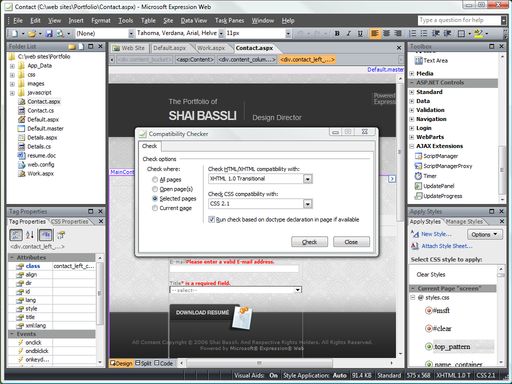Select web.config in Folder List
The height and width of the screenshot is (384, 512).
[41, 165]
